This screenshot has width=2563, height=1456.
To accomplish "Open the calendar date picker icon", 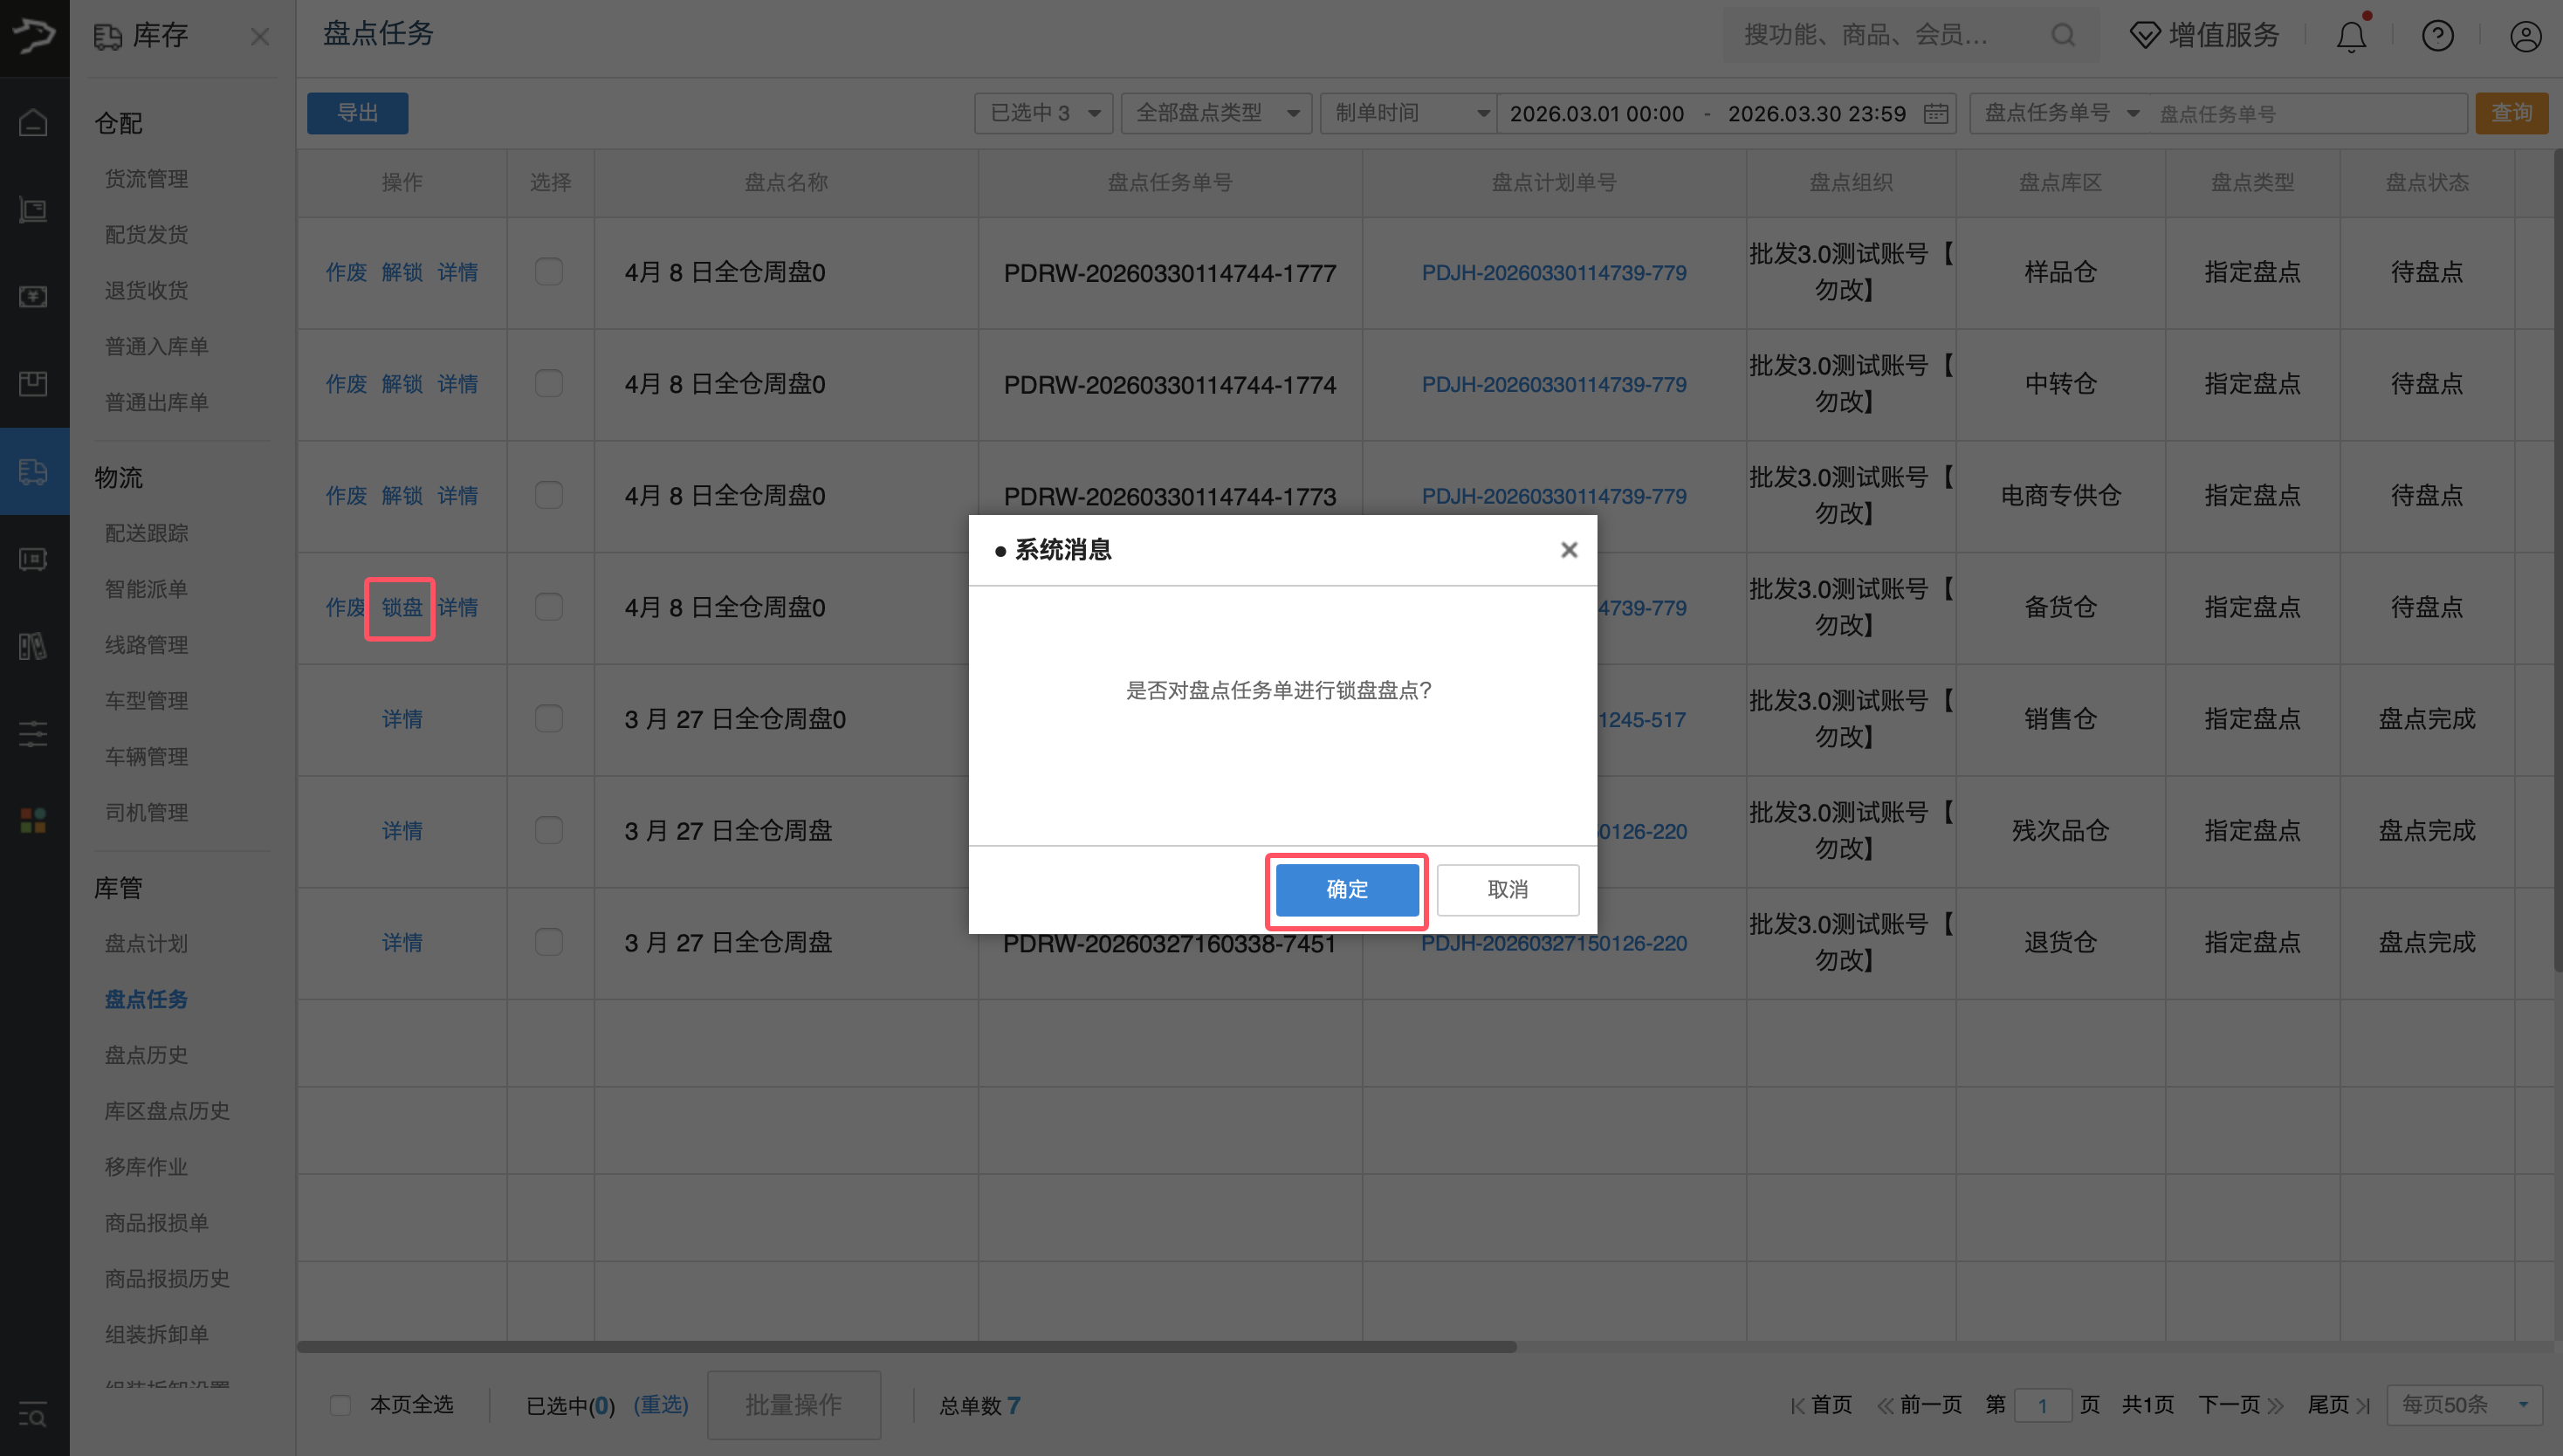I will pos(1935,113).
